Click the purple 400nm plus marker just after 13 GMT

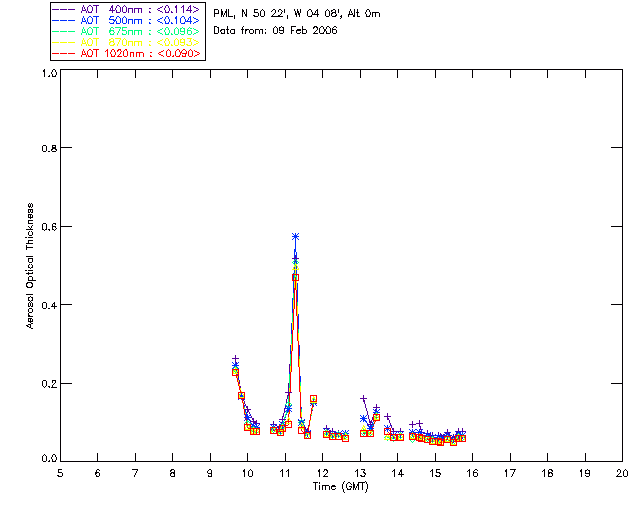pos(364,398)
